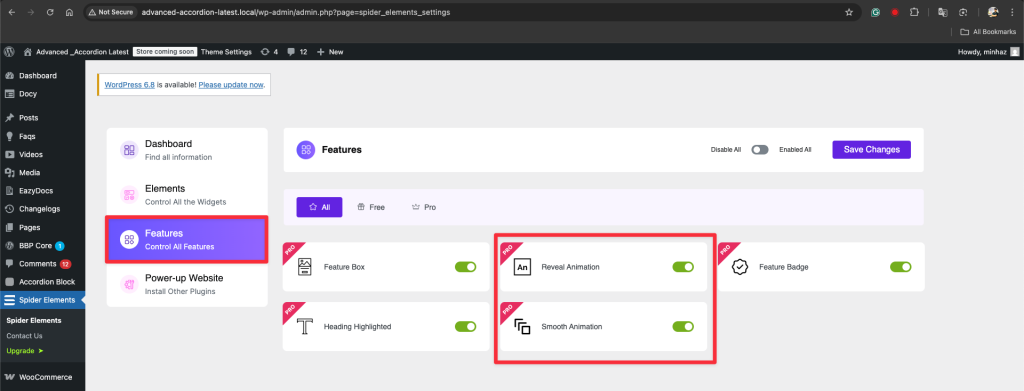Click the purple Features header icon
Image resolution: width=1024 pixels, height=391 pixels.
coord(306,149)
